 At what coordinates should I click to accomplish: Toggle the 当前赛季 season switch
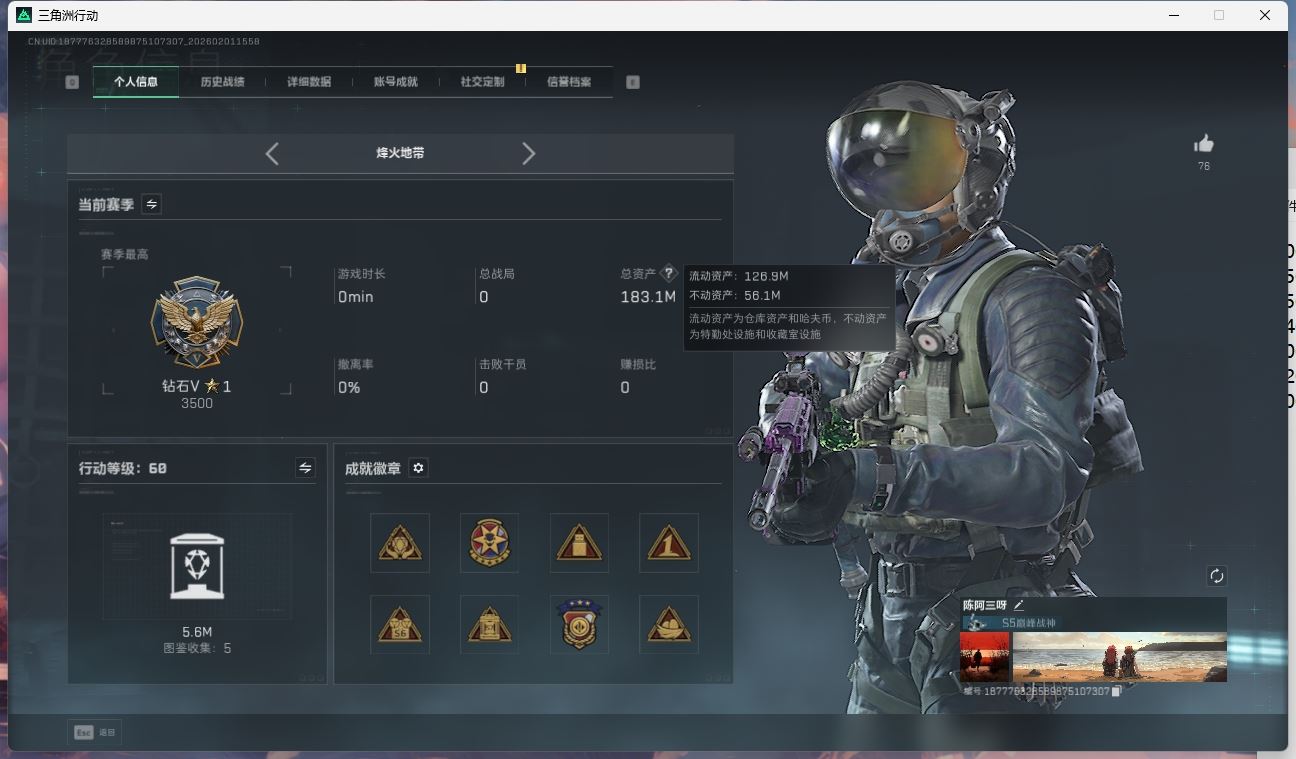click(x=151, y=204)
